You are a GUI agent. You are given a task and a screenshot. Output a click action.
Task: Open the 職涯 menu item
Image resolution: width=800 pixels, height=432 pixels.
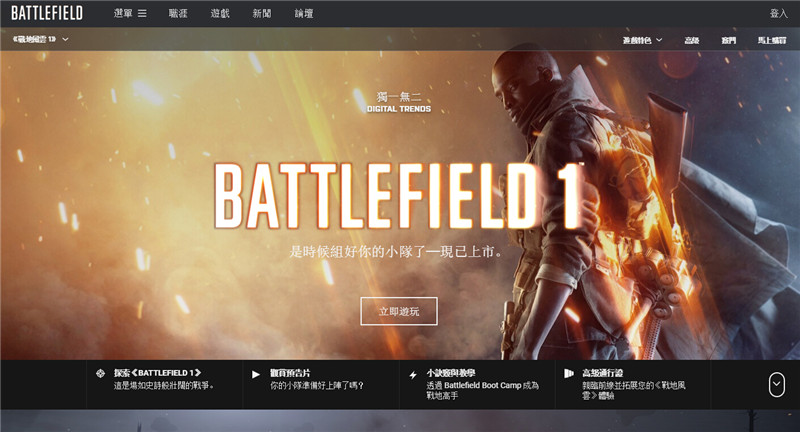(x=178, y=13)
